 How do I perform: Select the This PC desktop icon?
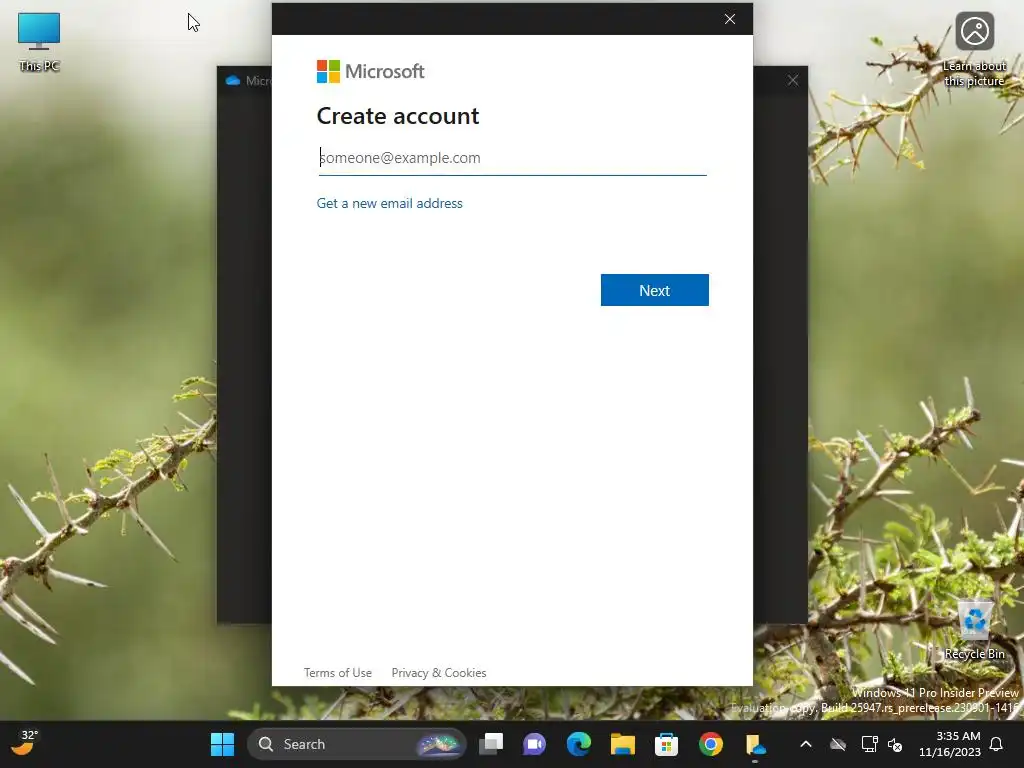[39, 42]
